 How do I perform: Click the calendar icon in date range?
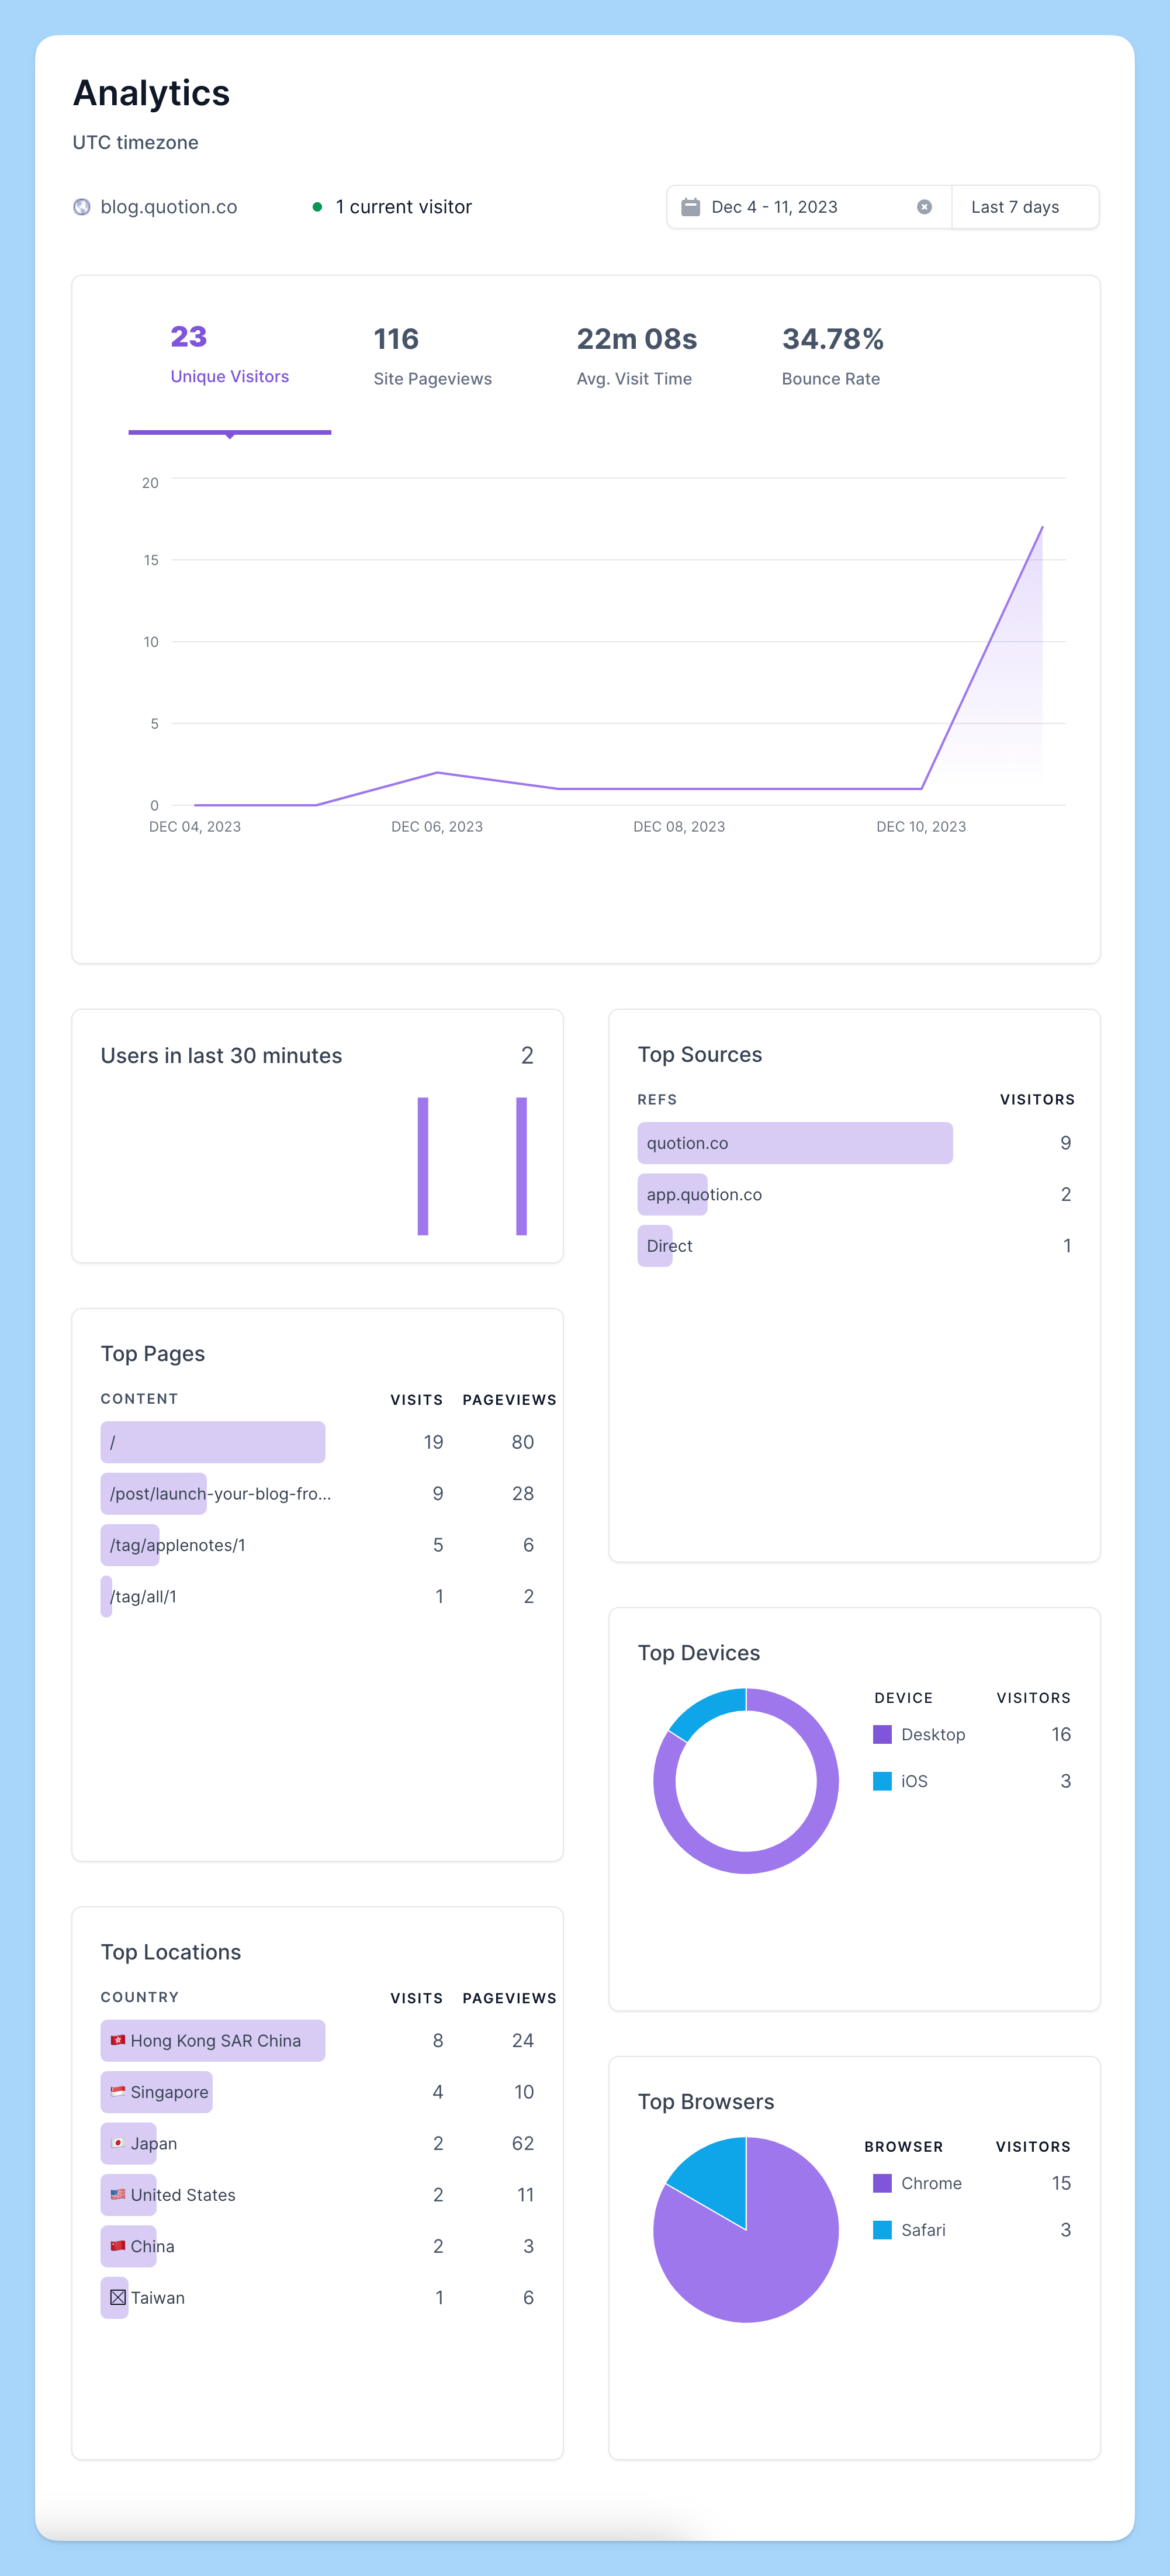pyautogui.click(x=690, y=207)
